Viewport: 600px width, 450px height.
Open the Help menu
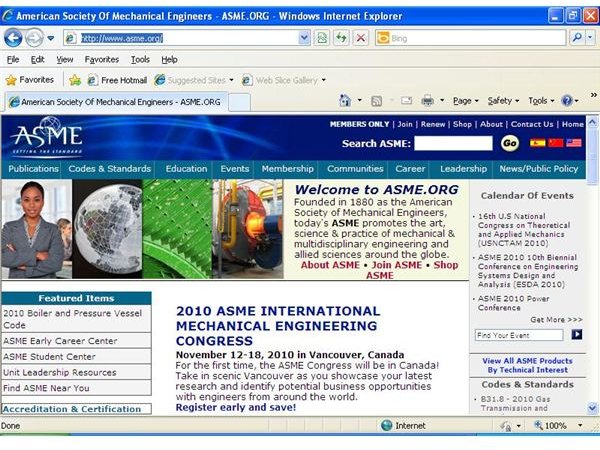coord(169,60)
